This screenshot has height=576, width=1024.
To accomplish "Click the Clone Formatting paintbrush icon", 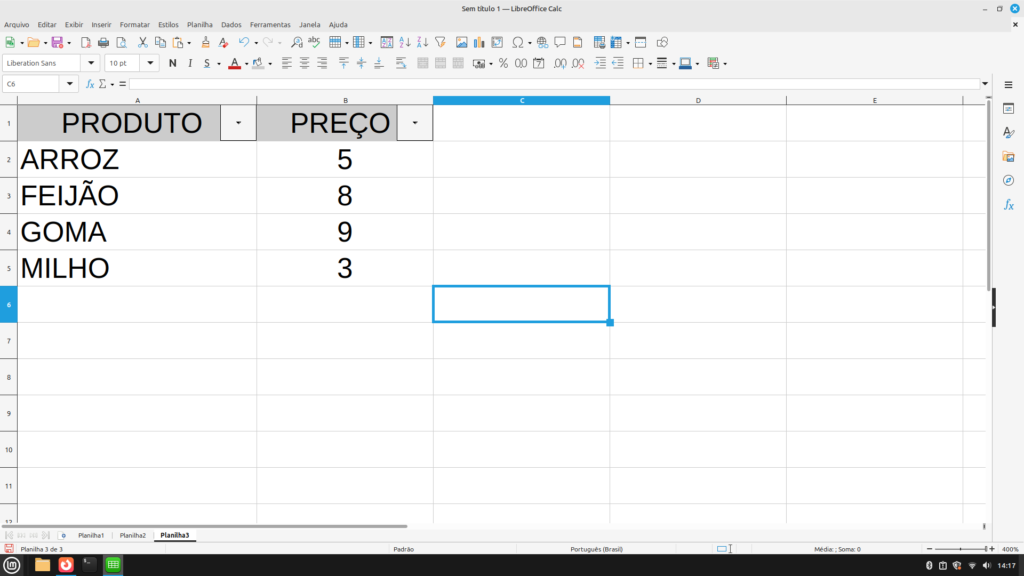I will (206, 43).
